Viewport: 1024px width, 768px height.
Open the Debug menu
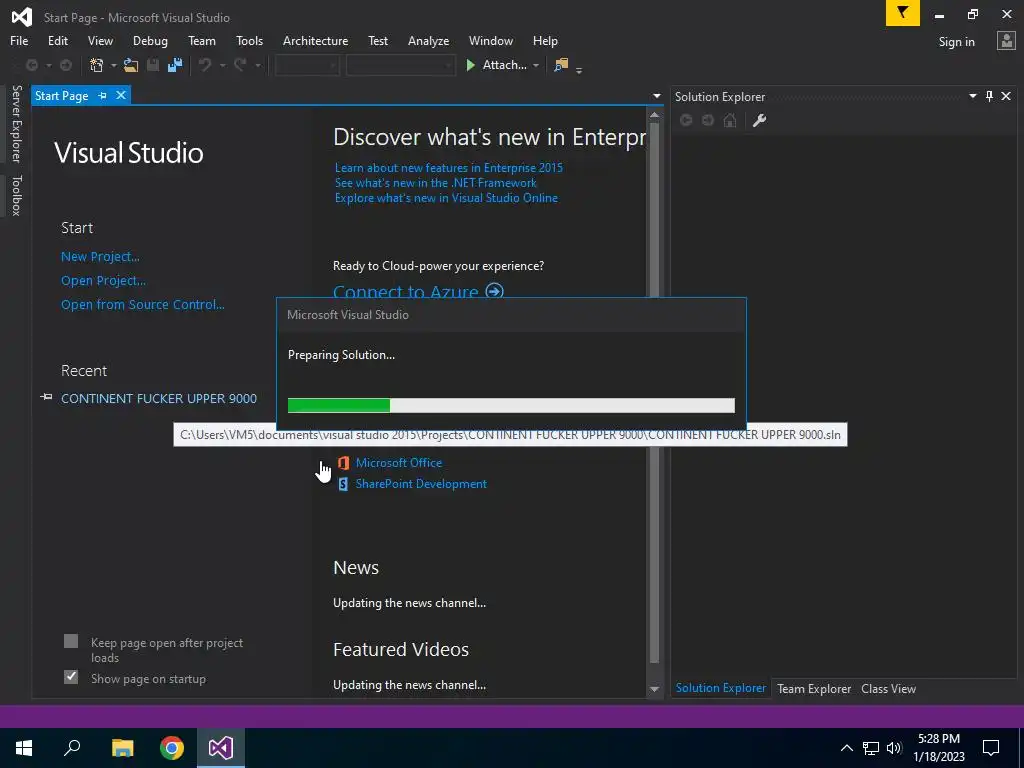click(150, 40)
